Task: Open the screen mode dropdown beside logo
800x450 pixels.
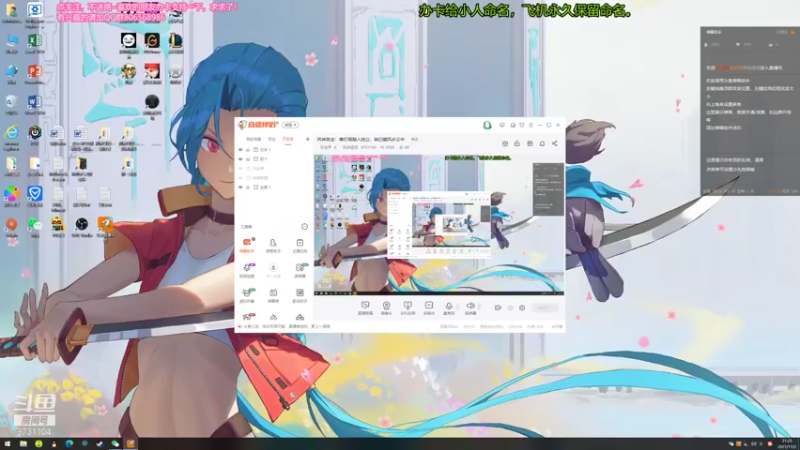Action: click(x=290, y=125)
